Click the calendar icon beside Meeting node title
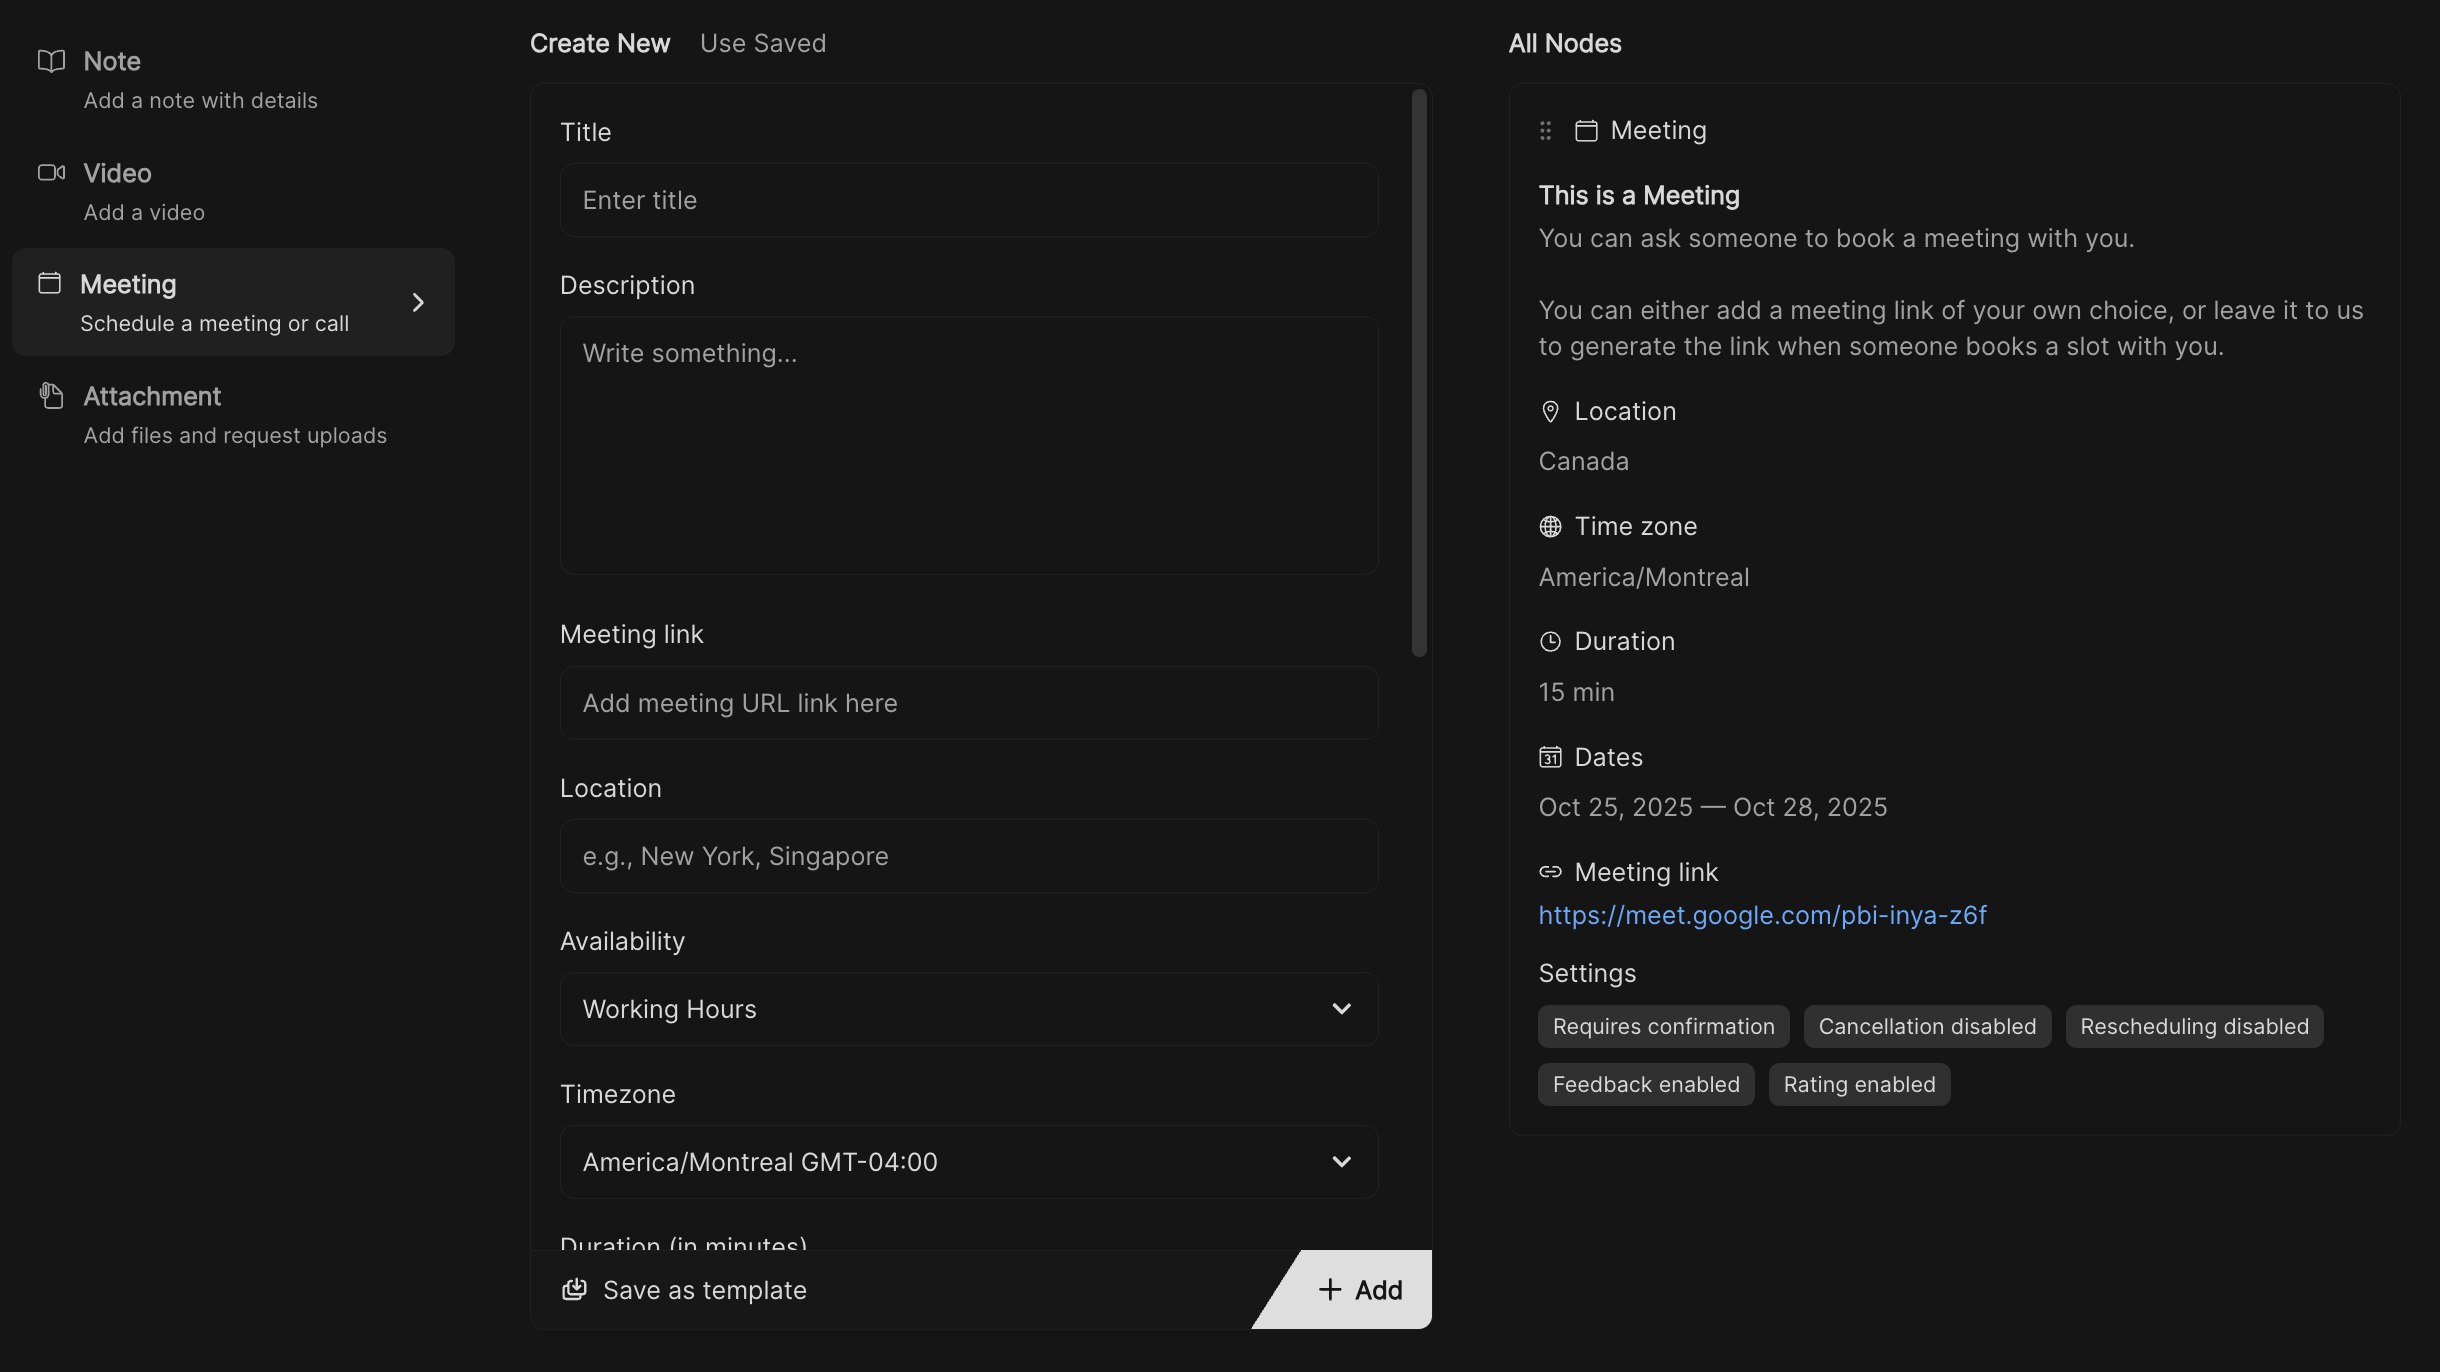2440x1372 pixels. pyautogui.click(x=1586, y=131)
